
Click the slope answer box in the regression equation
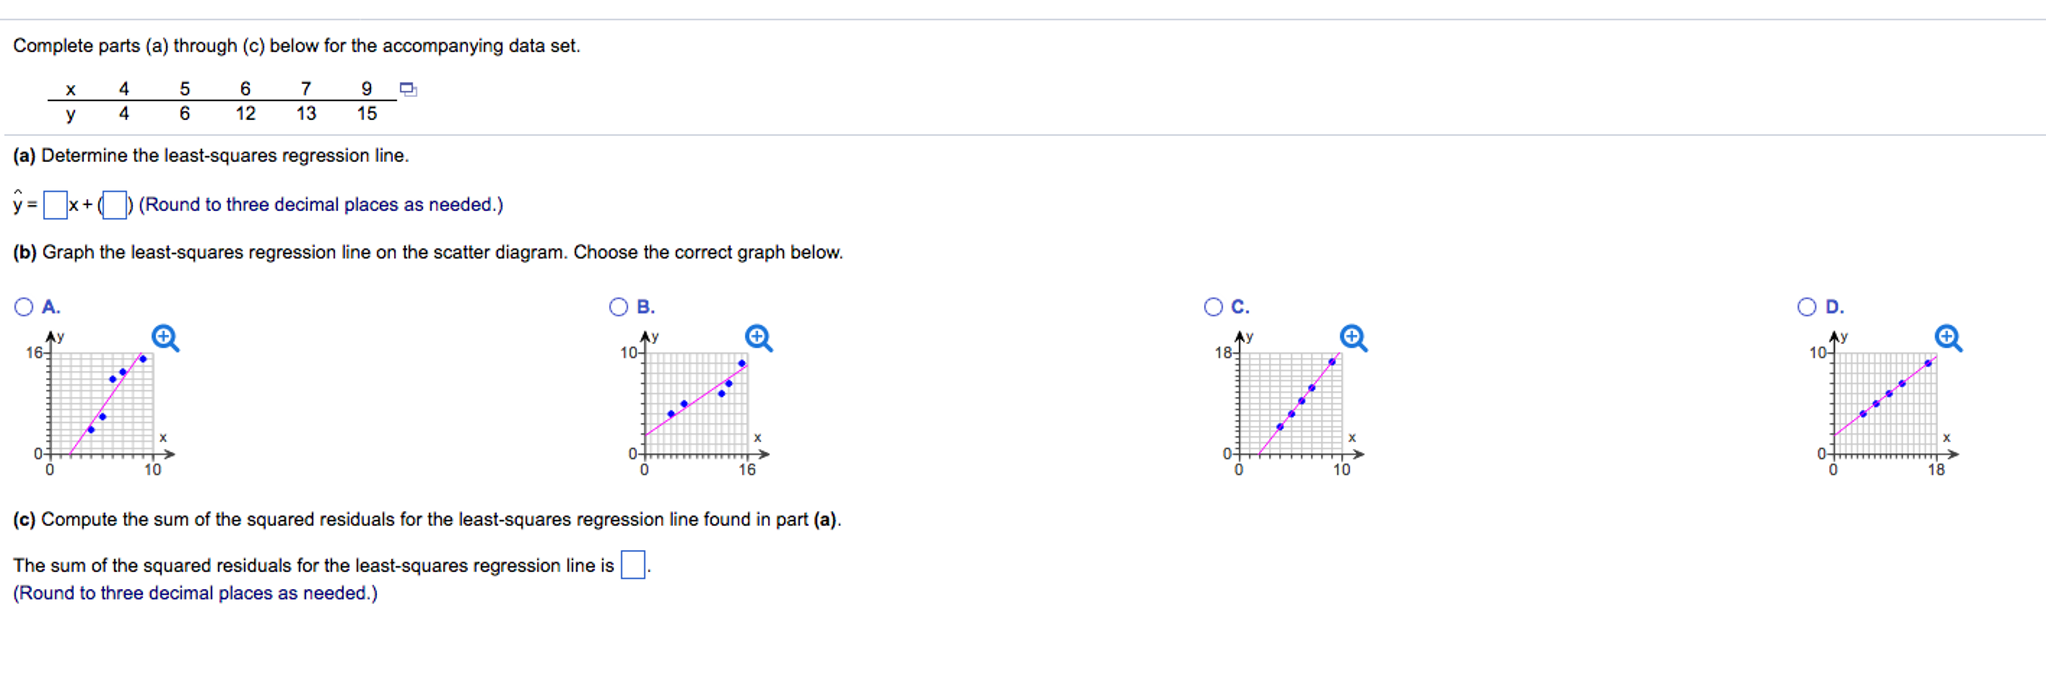coord(55,204)
